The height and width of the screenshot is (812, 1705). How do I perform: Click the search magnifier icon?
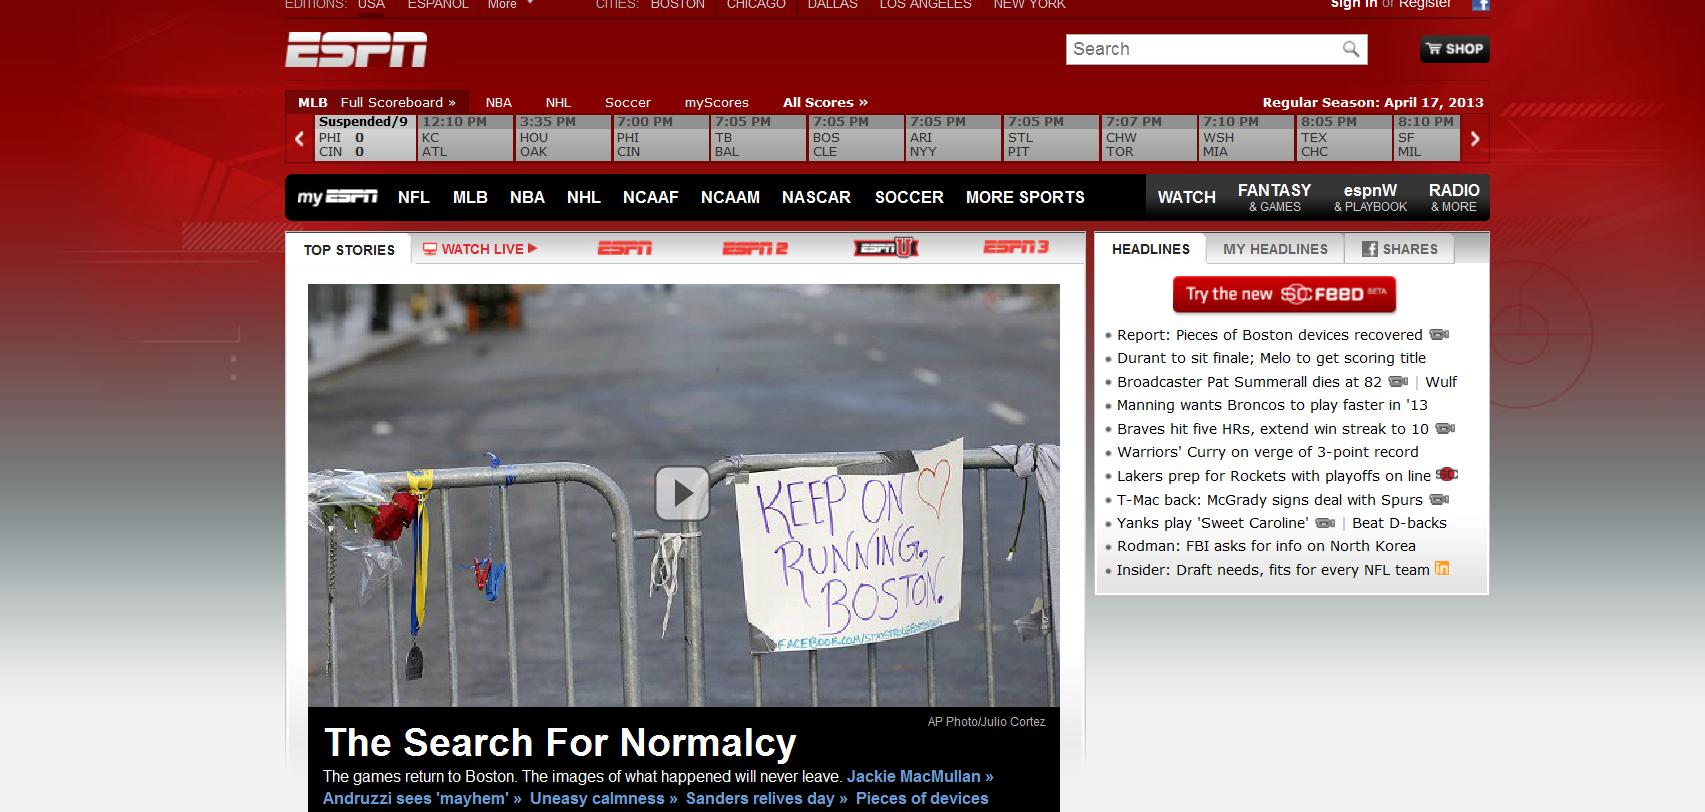click(x=1350, y=49)
